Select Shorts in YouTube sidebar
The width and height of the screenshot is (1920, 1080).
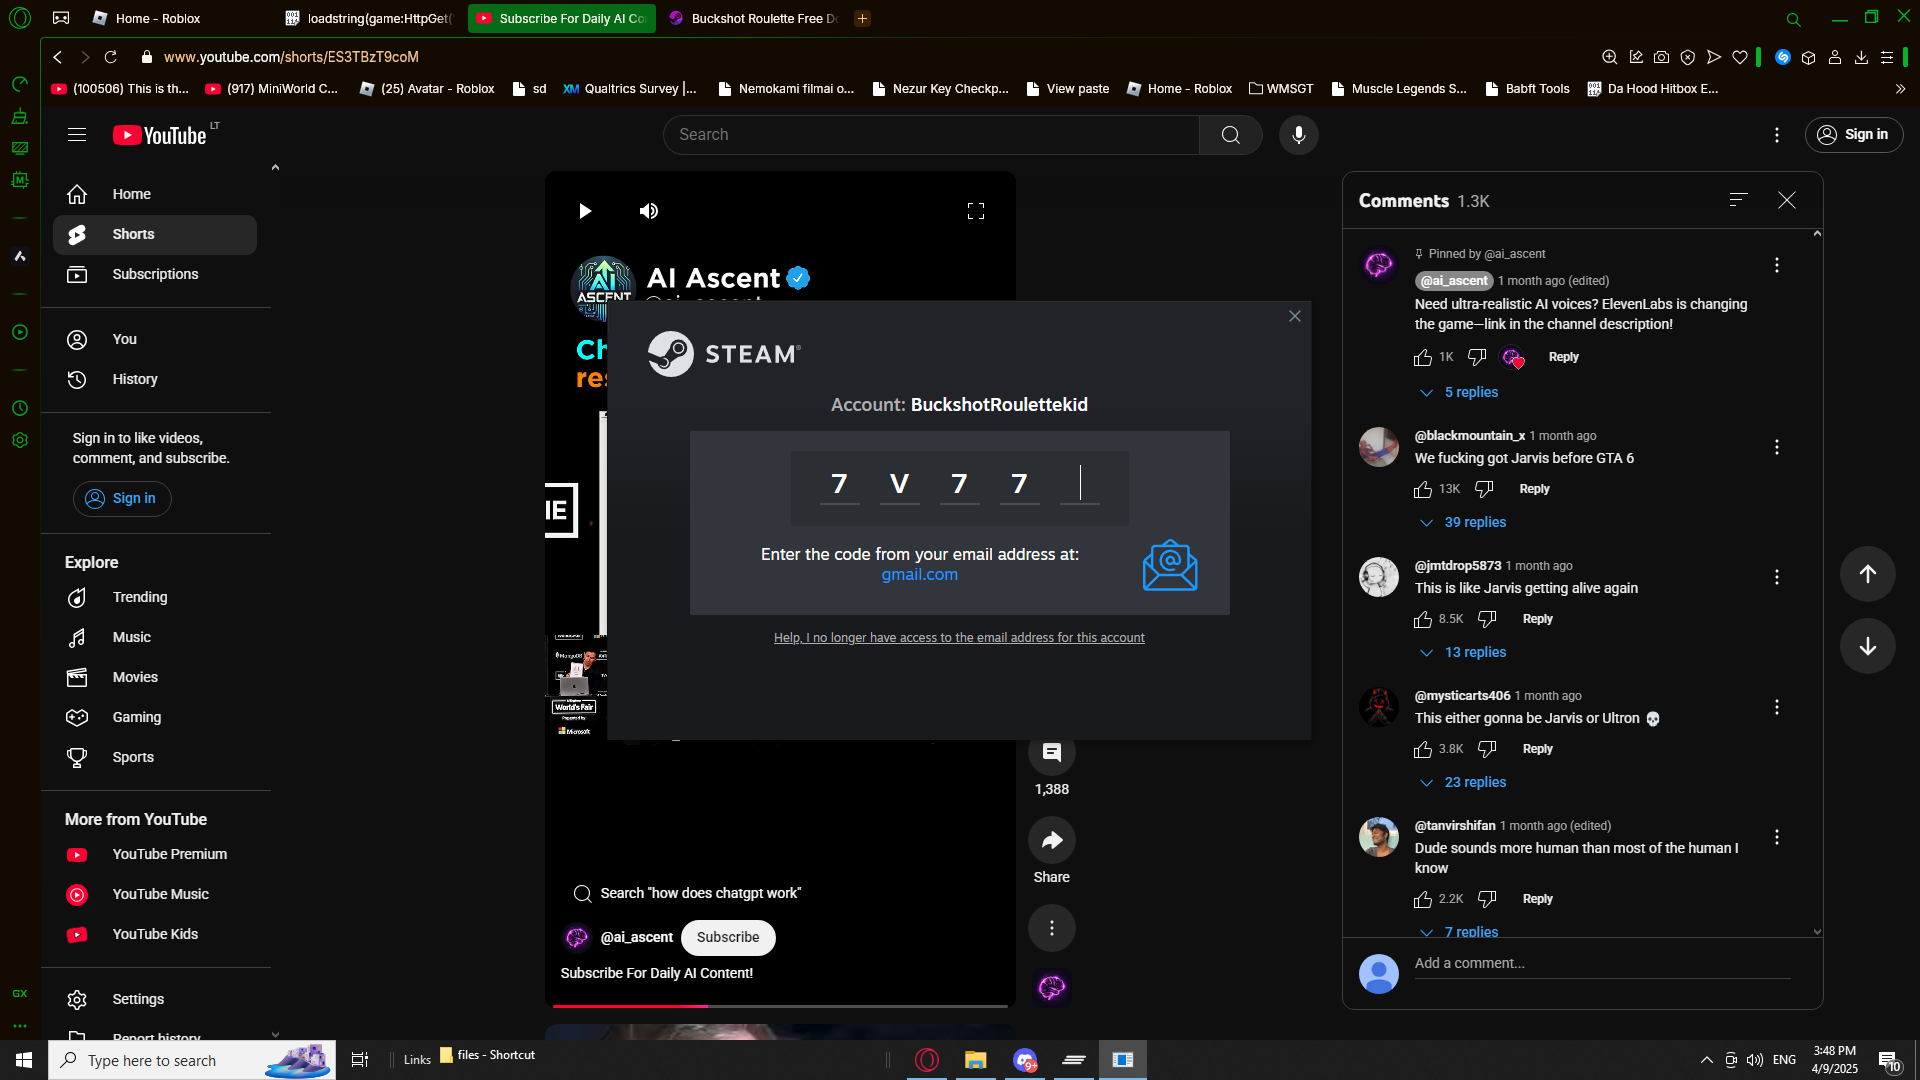tap(155, 234)
